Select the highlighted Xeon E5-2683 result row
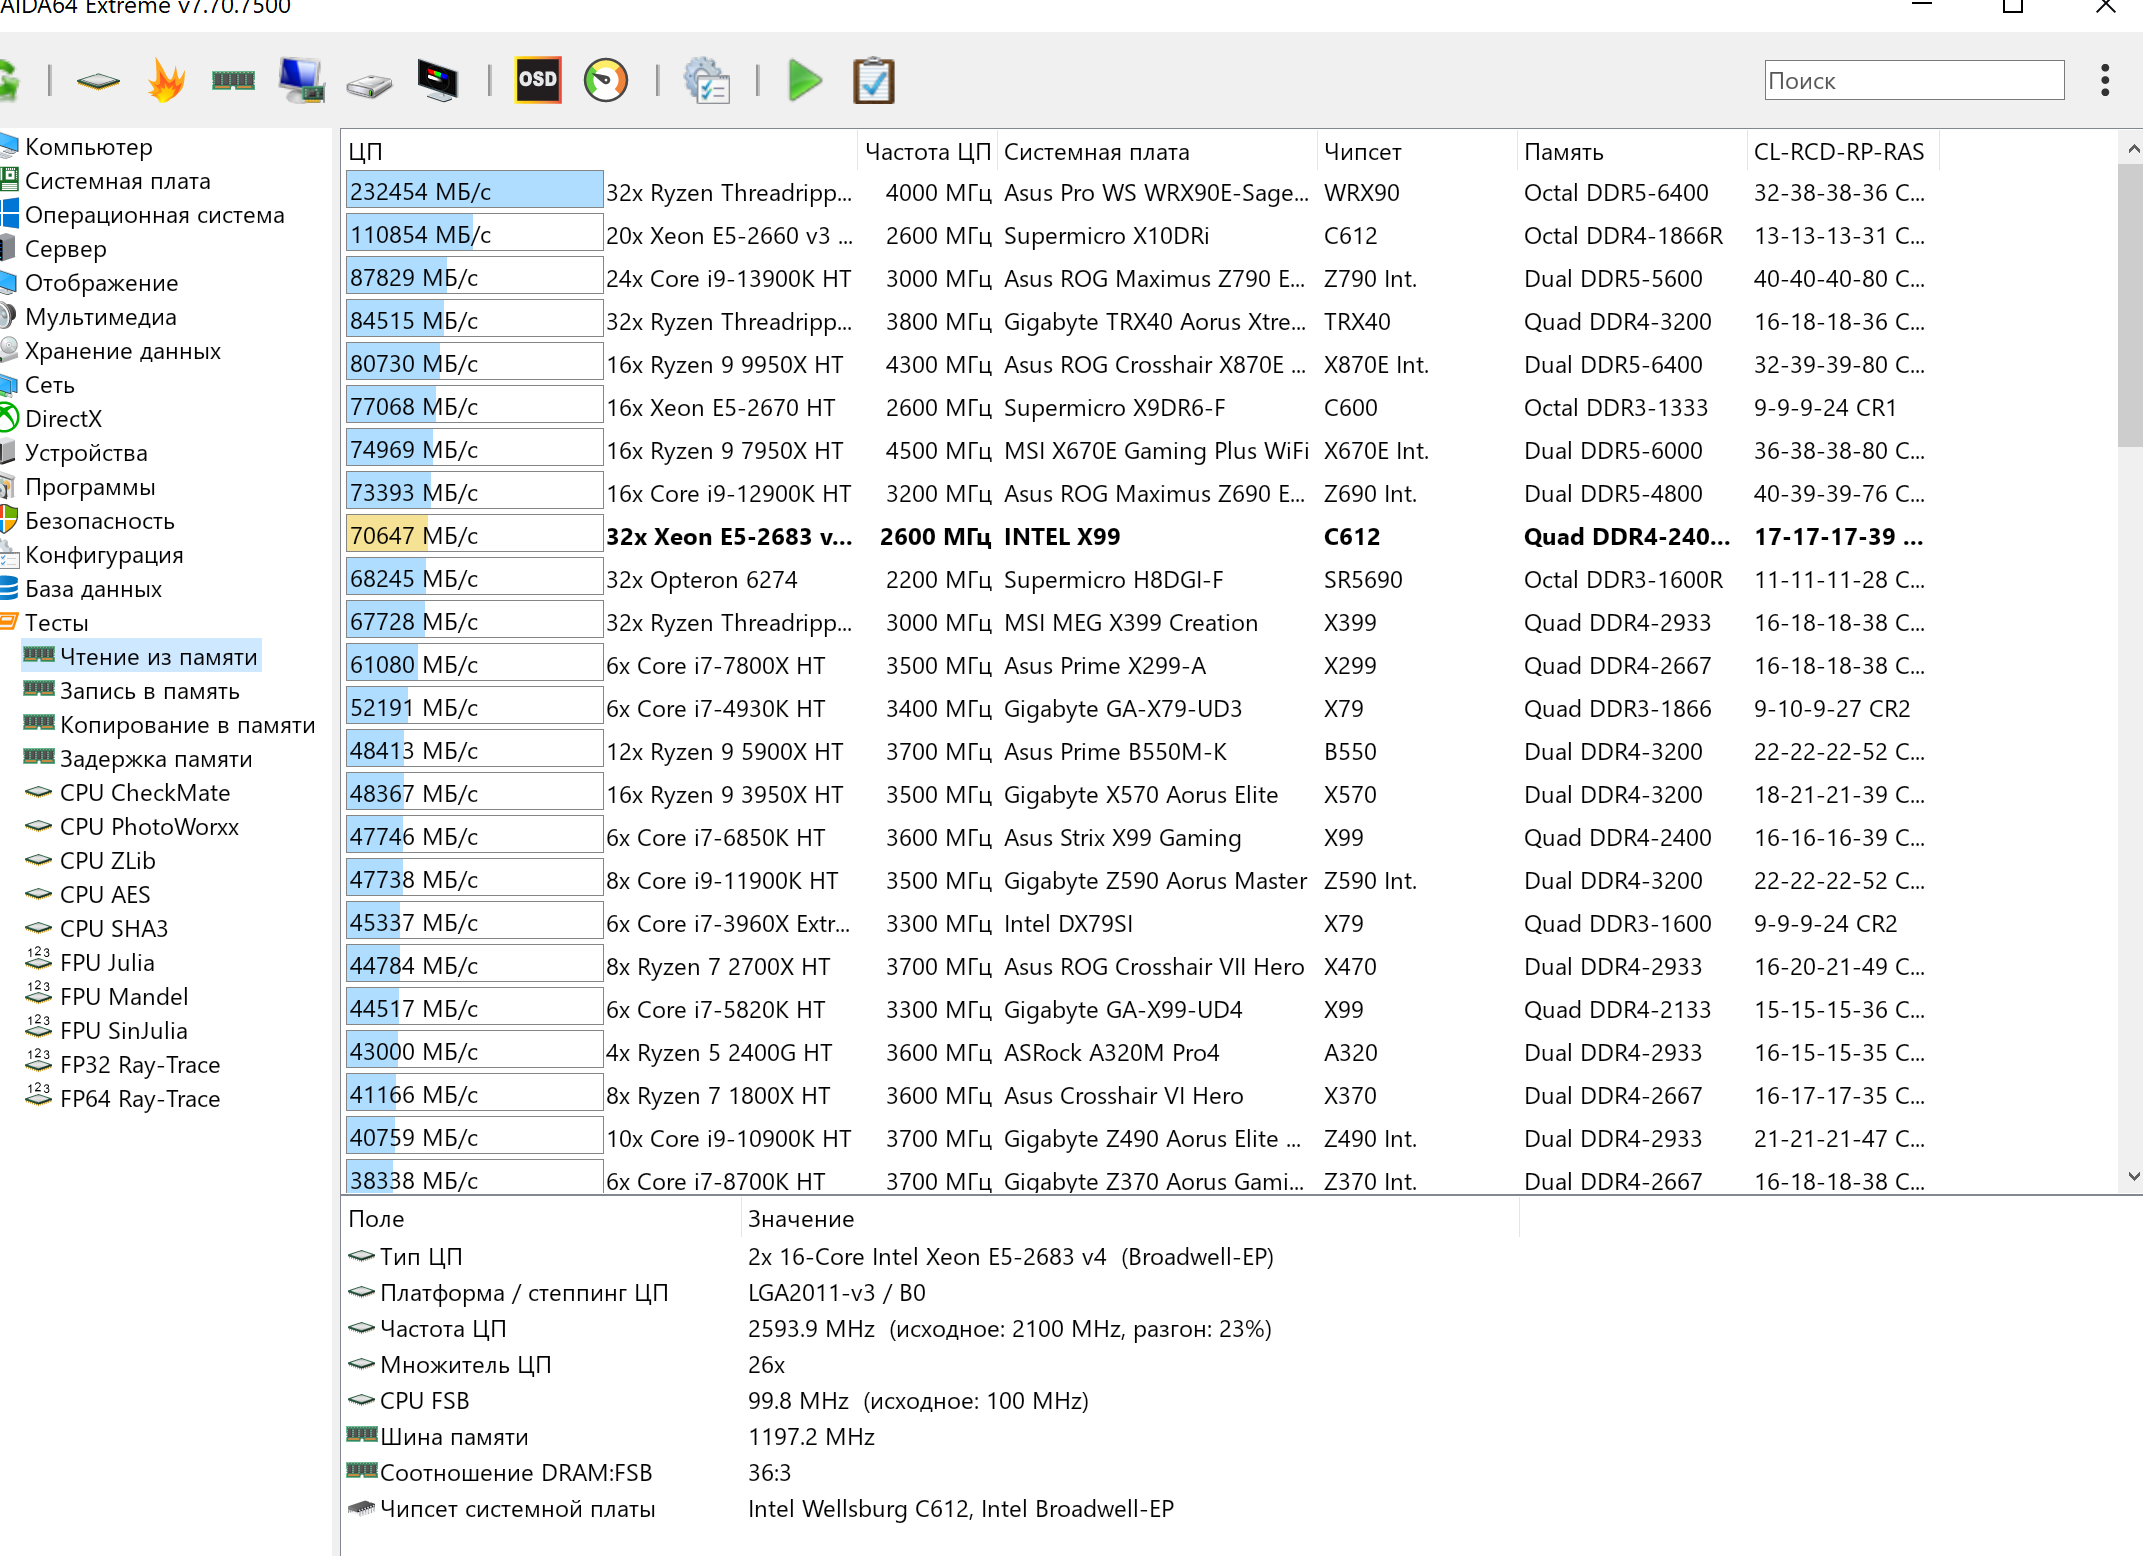Image resolution: width=2143 pixels, height=1556 pixels. (x=728, y=537)
